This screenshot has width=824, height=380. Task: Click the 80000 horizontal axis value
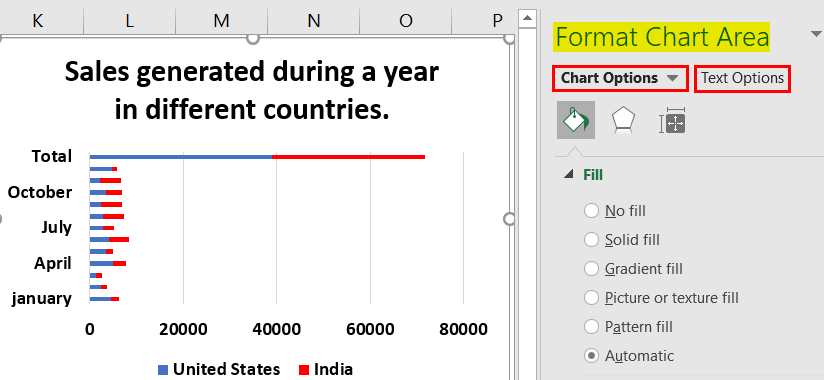click(x=464, y=330)
